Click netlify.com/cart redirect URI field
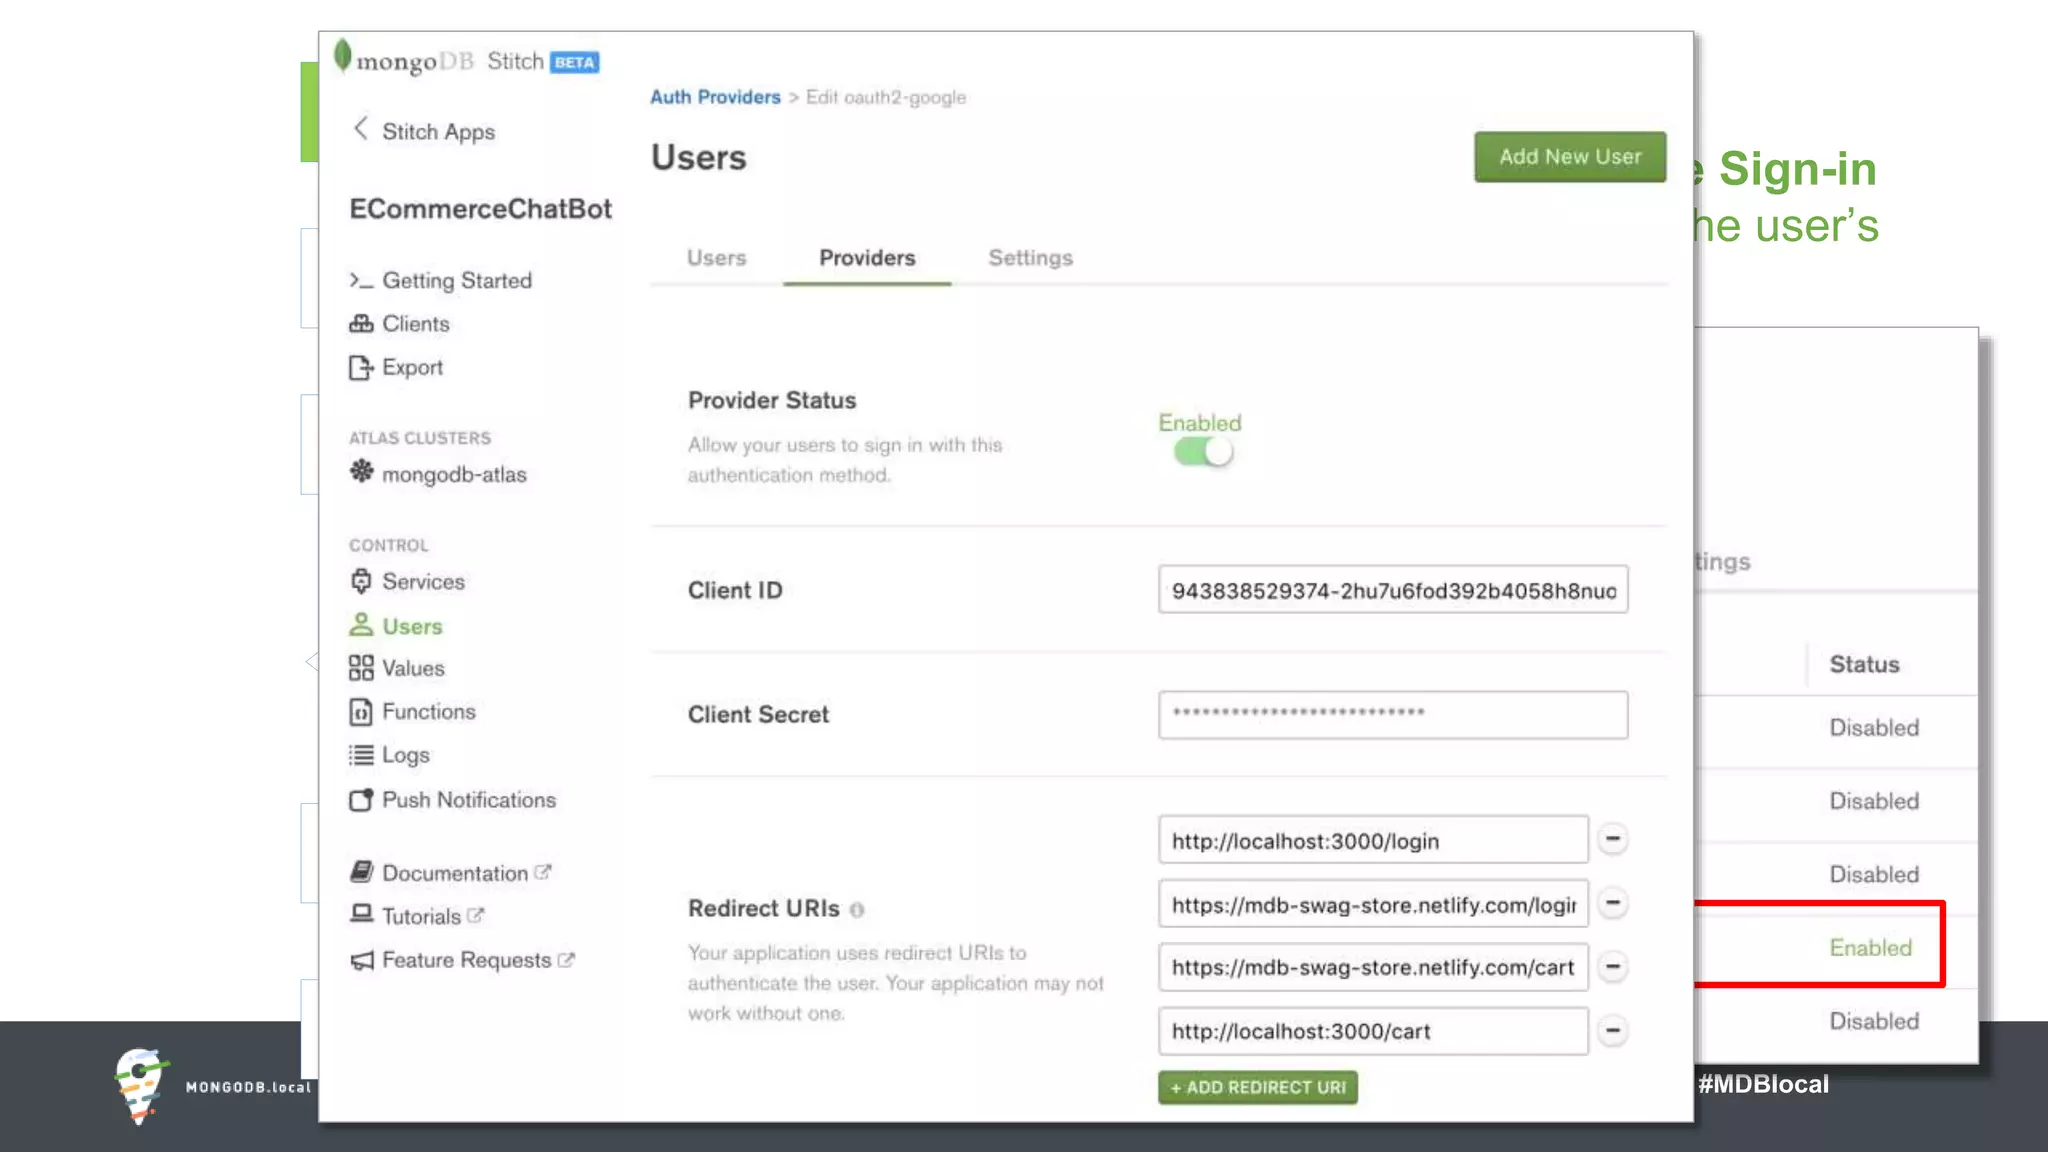The image size is (2048, 1152). click(1373, 967)
